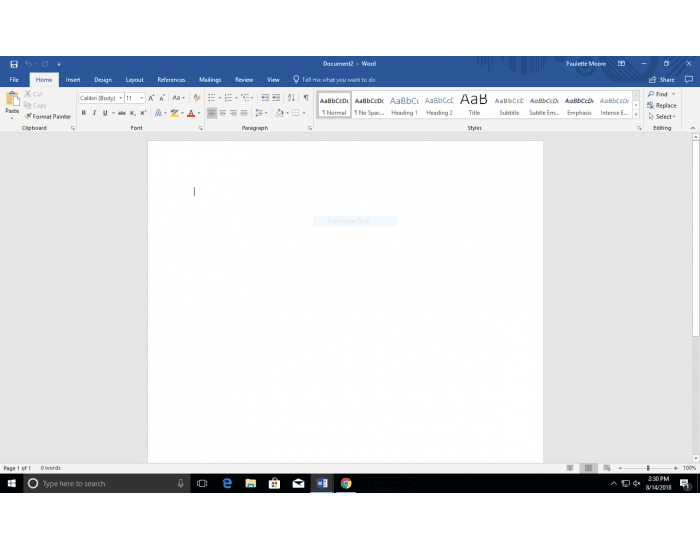Open the References tab
This screenshot has width=700, height=550.
[x=171, y=80]
